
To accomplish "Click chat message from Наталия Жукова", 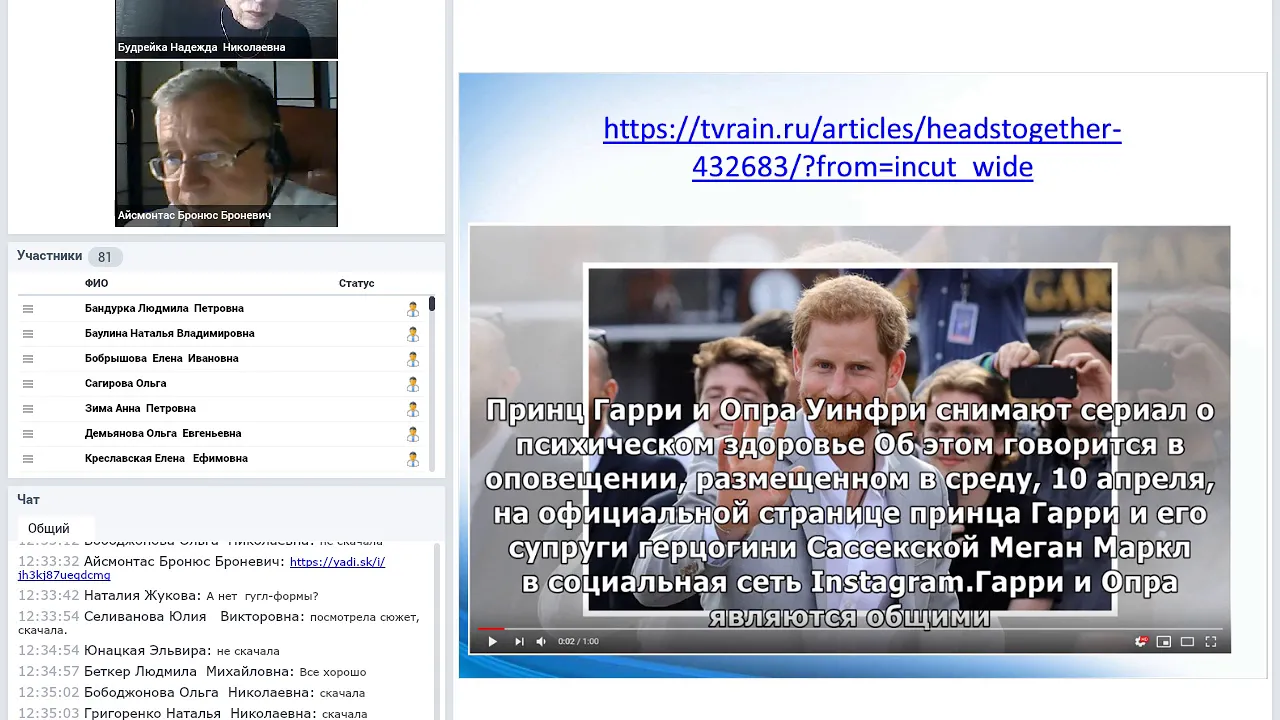I will [168, 596].
